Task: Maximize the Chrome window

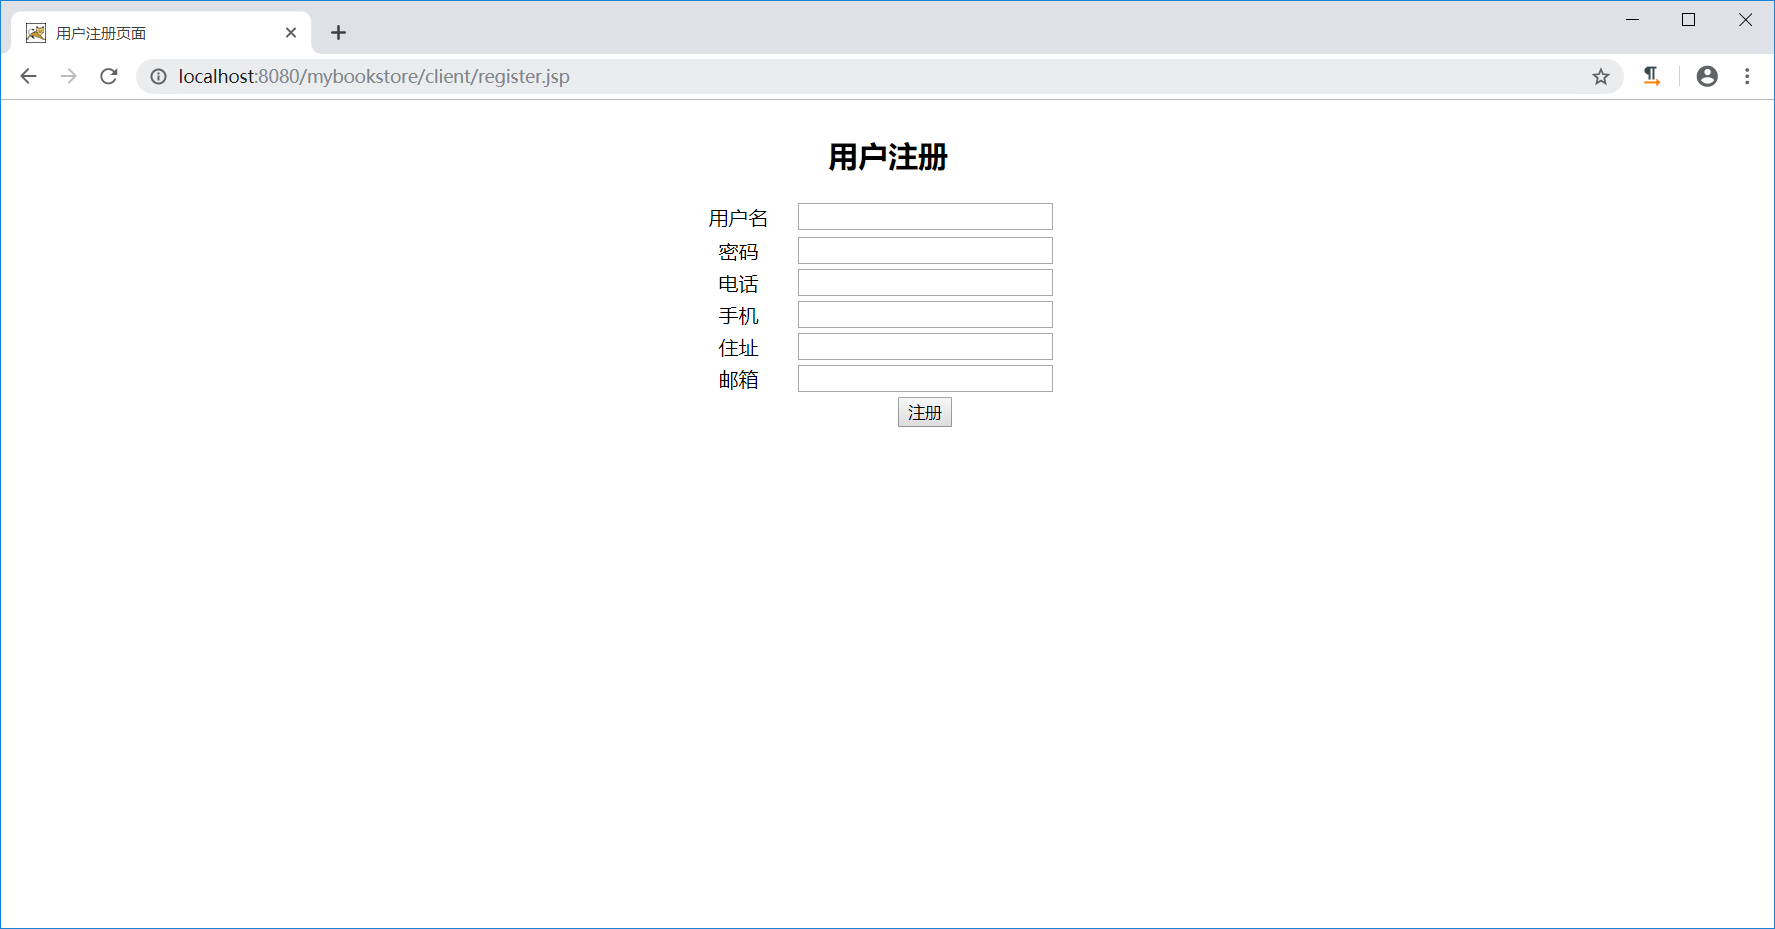Action: (1689, 20)
